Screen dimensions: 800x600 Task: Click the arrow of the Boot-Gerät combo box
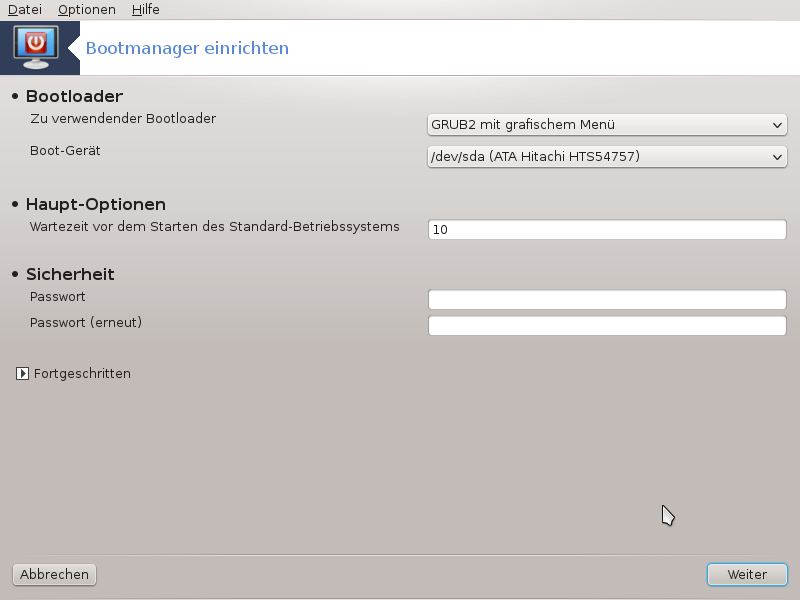pyautogui.click(x=777, y=157)
